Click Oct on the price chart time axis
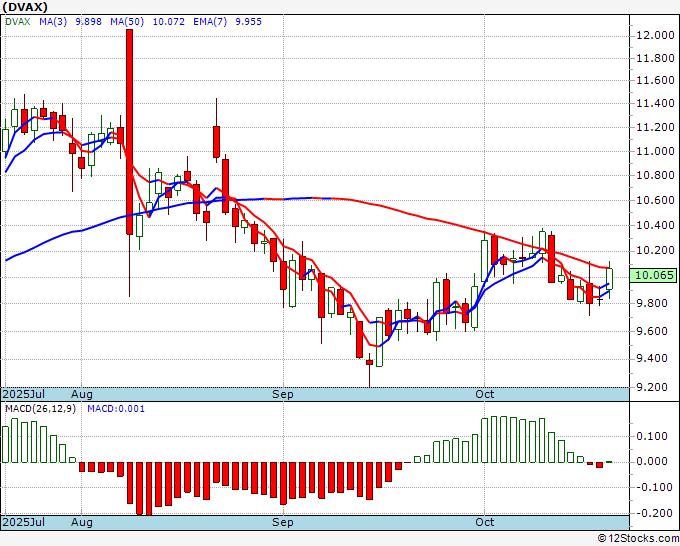This screenshot has height=546, width=680. pos(484,394)
